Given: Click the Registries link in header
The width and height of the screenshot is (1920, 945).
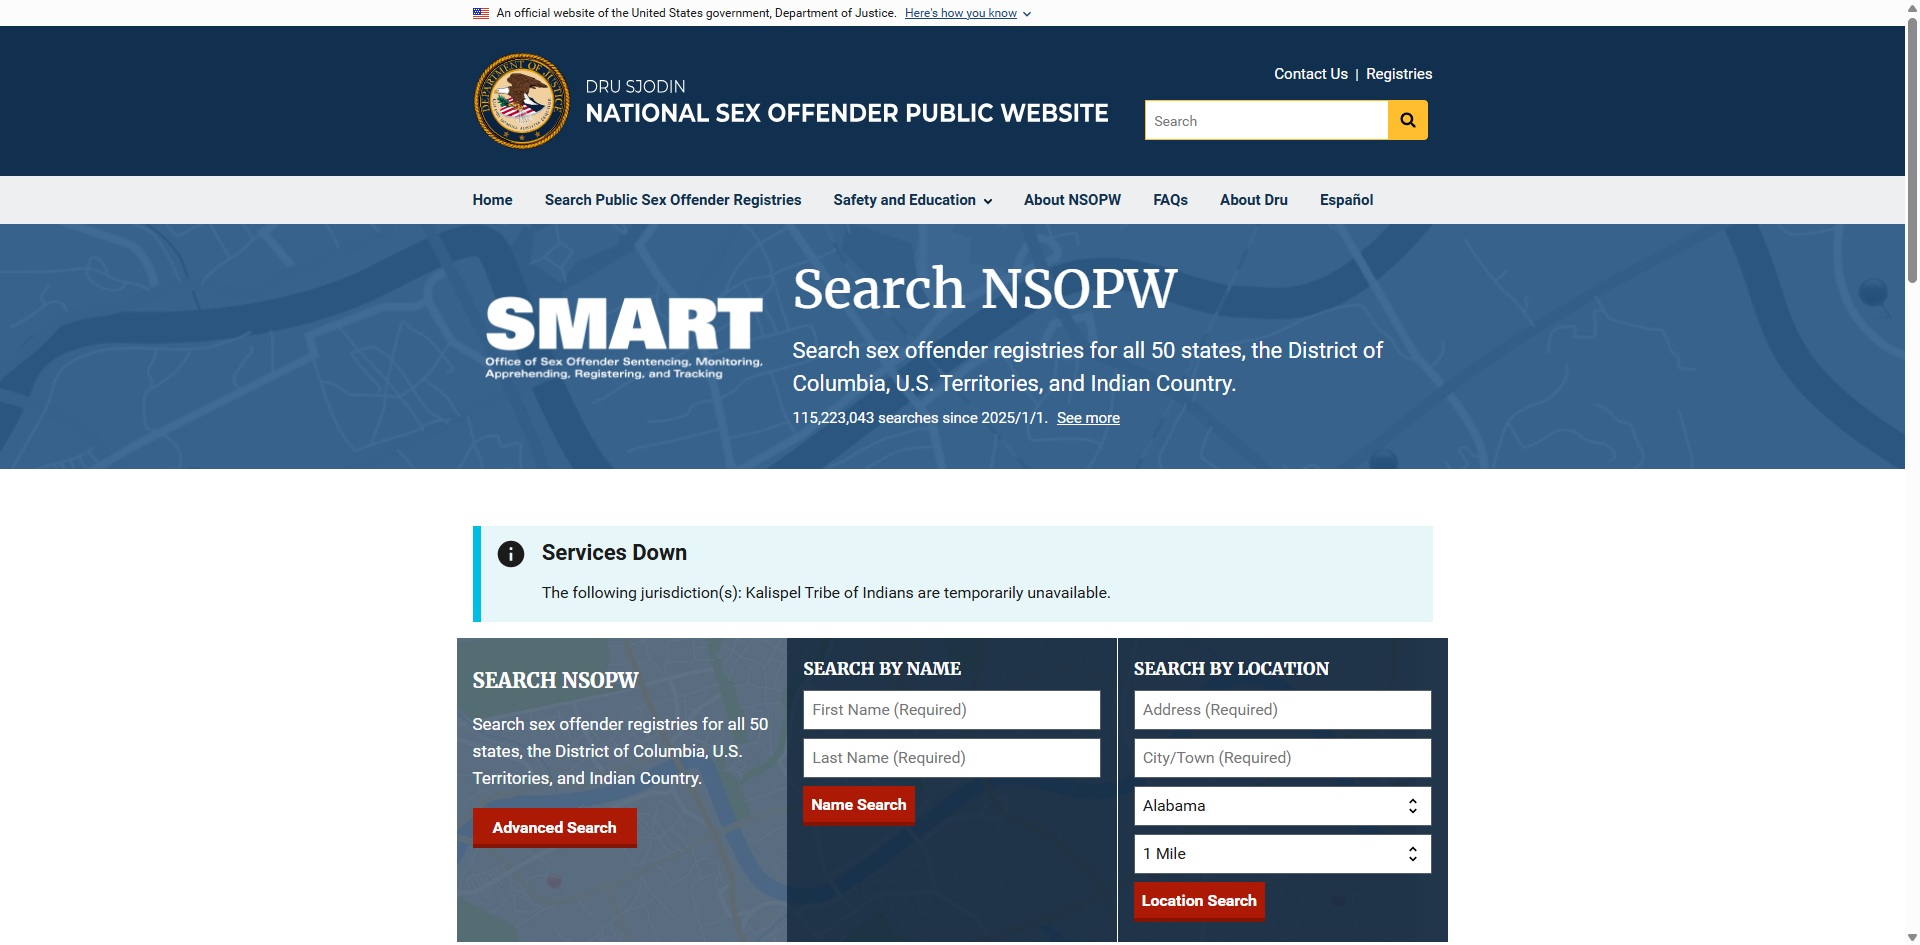Looking at the screenshot, I should pos(1399,74).
